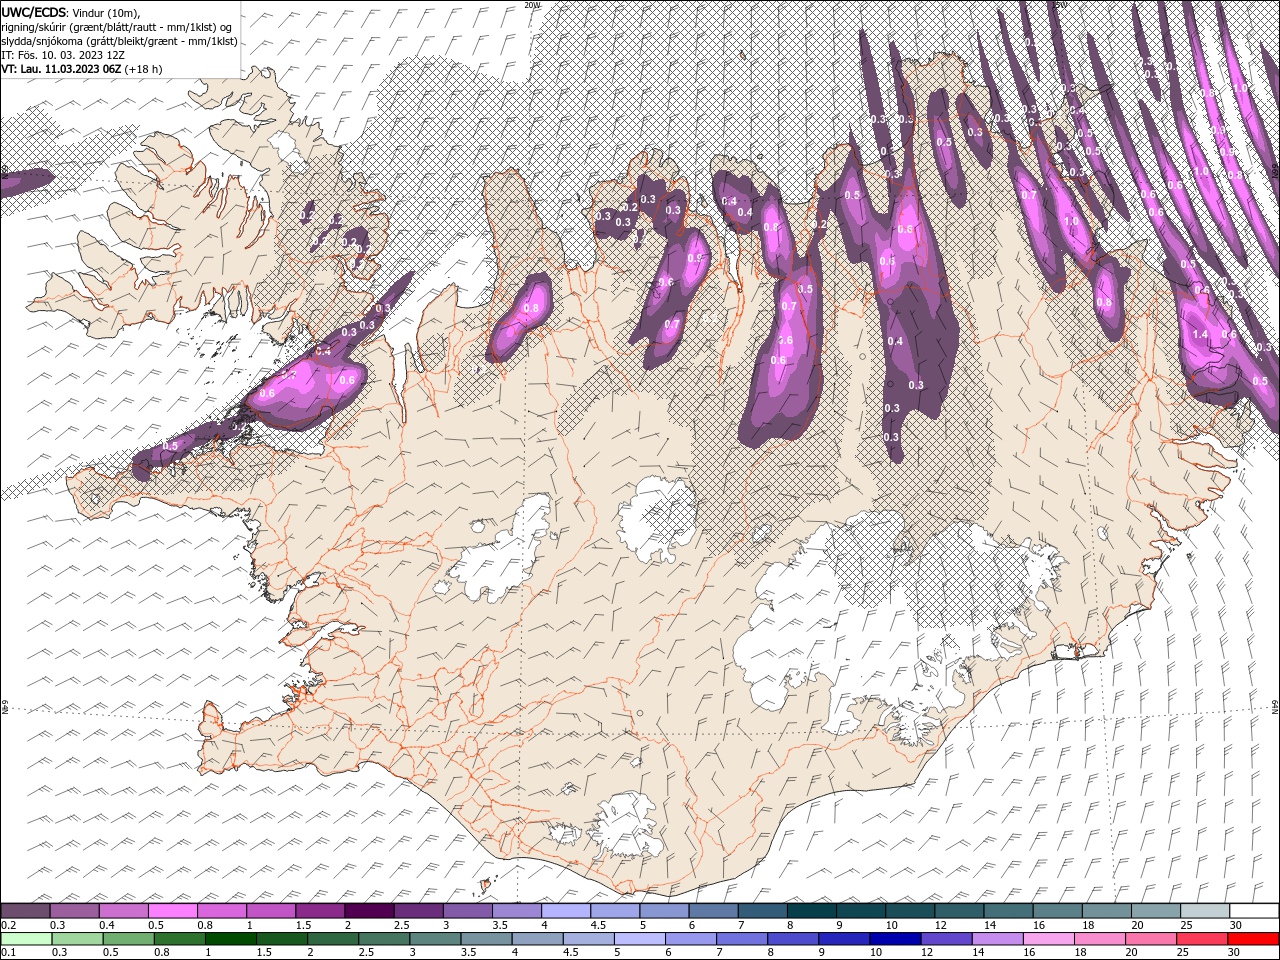Pick the light gray 25–30 upper legend swatch
The image size is (1280, 960).
1205,911
